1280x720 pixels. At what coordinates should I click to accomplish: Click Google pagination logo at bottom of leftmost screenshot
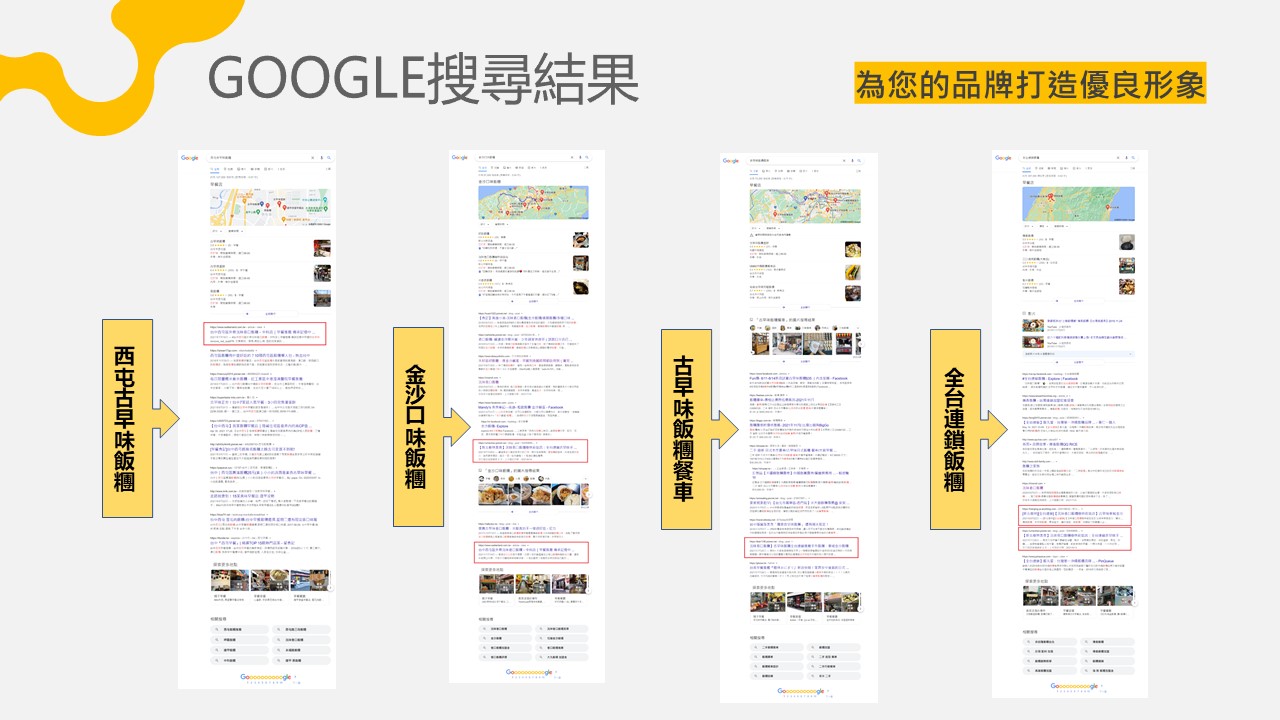point(257,677)
